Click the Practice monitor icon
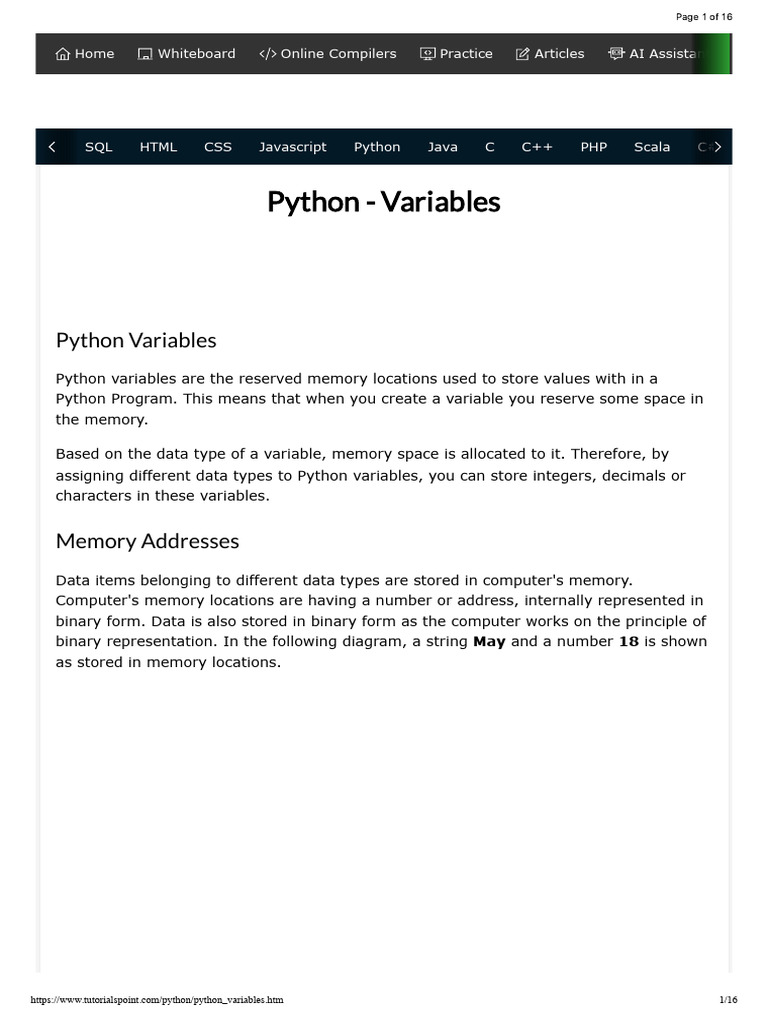 point(427,54)
